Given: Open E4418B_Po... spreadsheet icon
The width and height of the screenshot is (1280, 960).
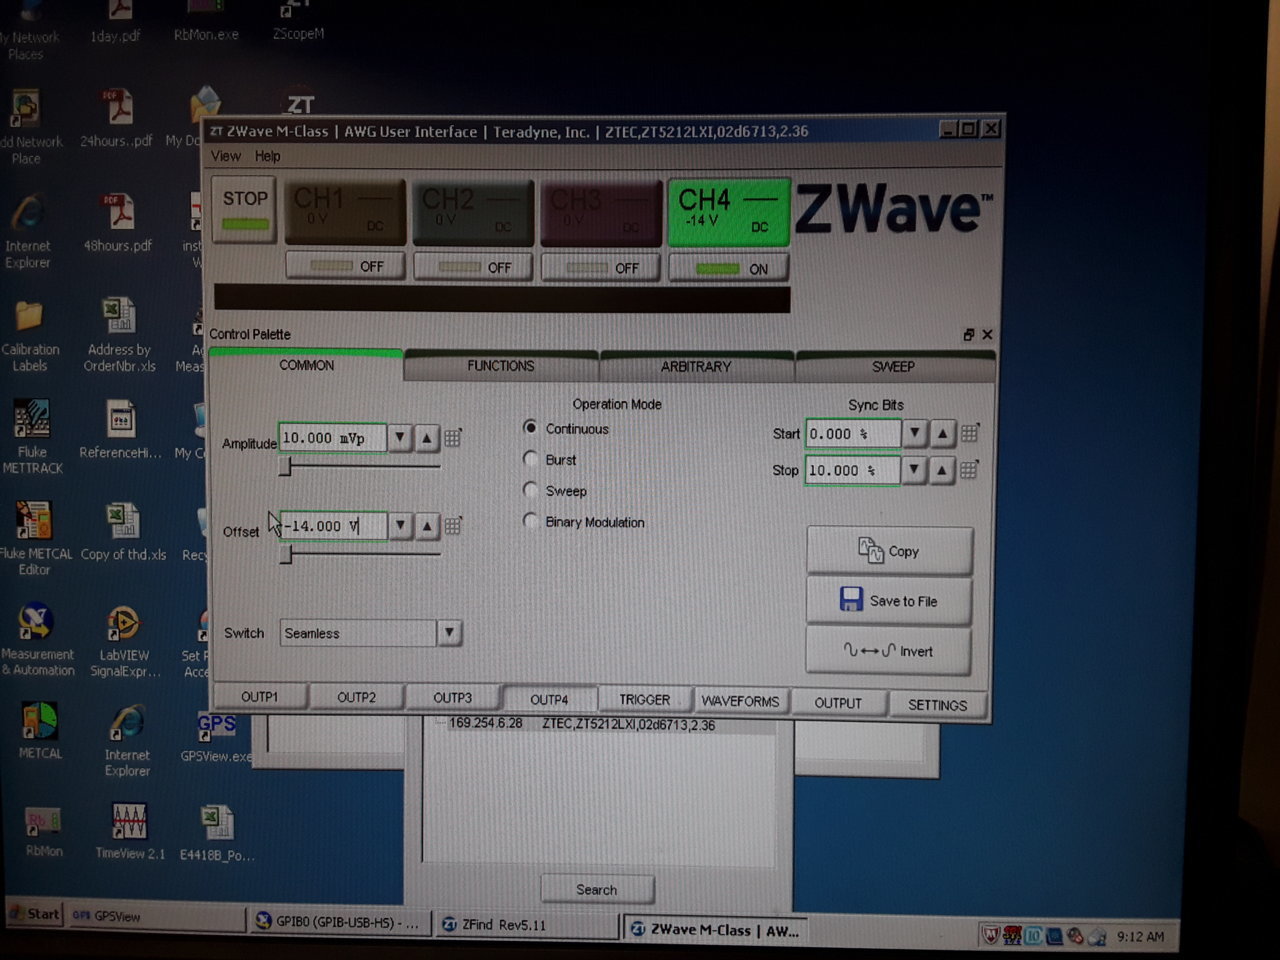Looking at the screenshot, I should (217, 834).
